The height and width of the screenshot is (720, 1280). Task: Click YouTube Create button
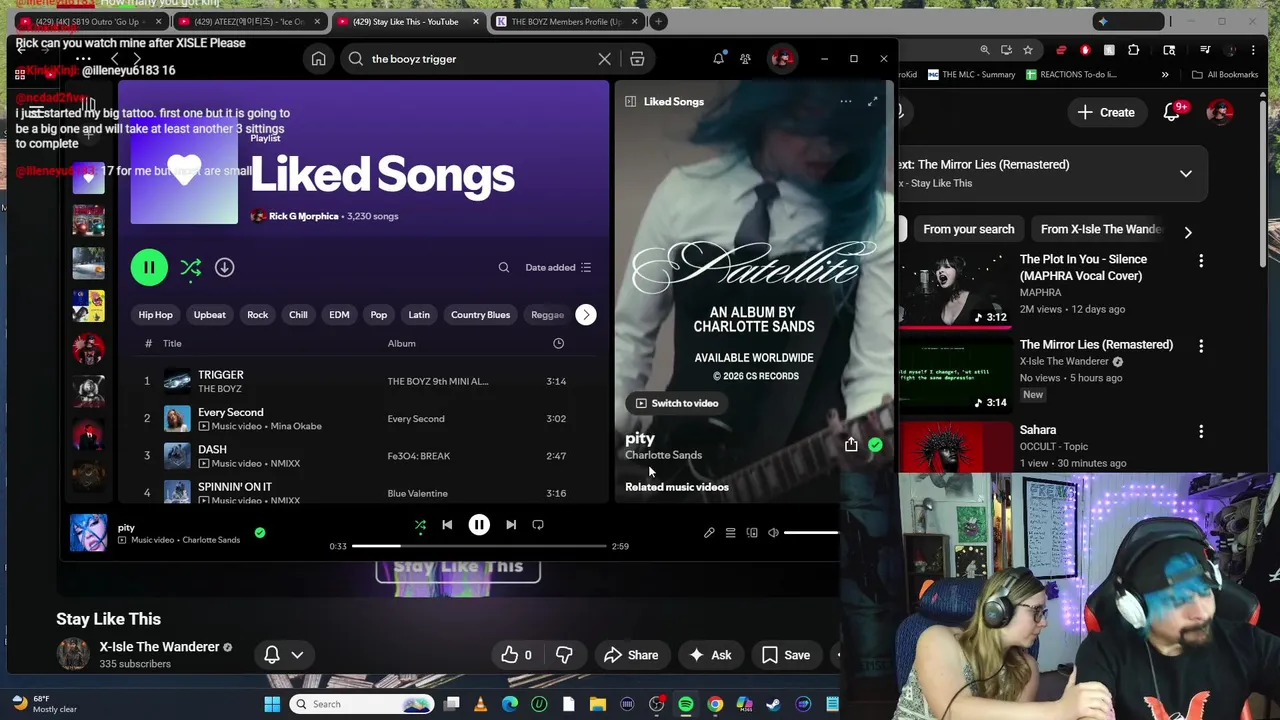tap(1106, 112)
